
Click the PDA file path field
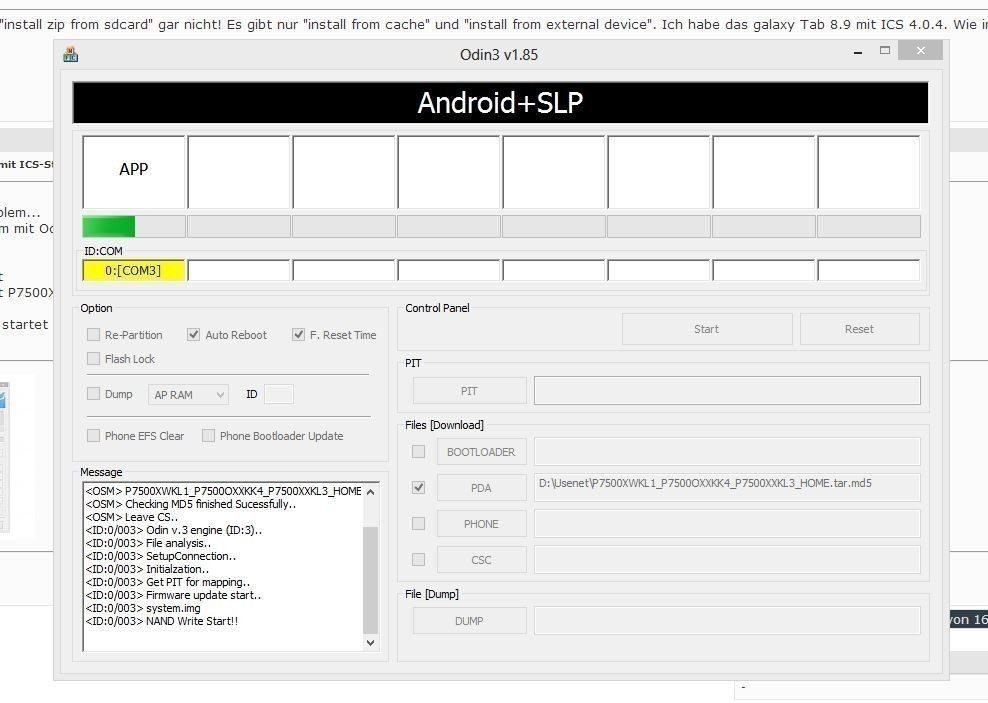coord(727,488)
